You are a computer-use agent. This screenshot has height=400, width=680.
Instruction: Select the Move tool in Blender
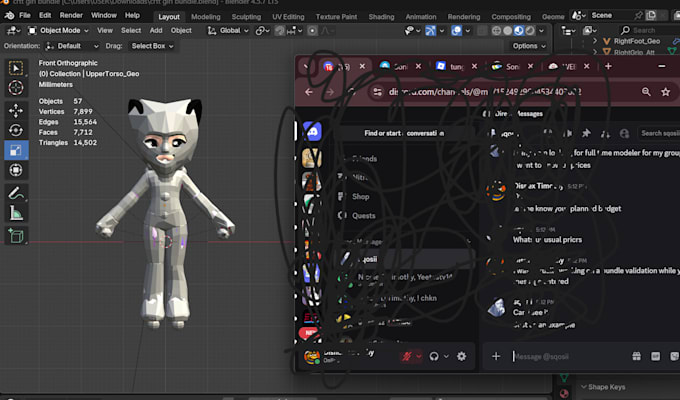point(16,111)
